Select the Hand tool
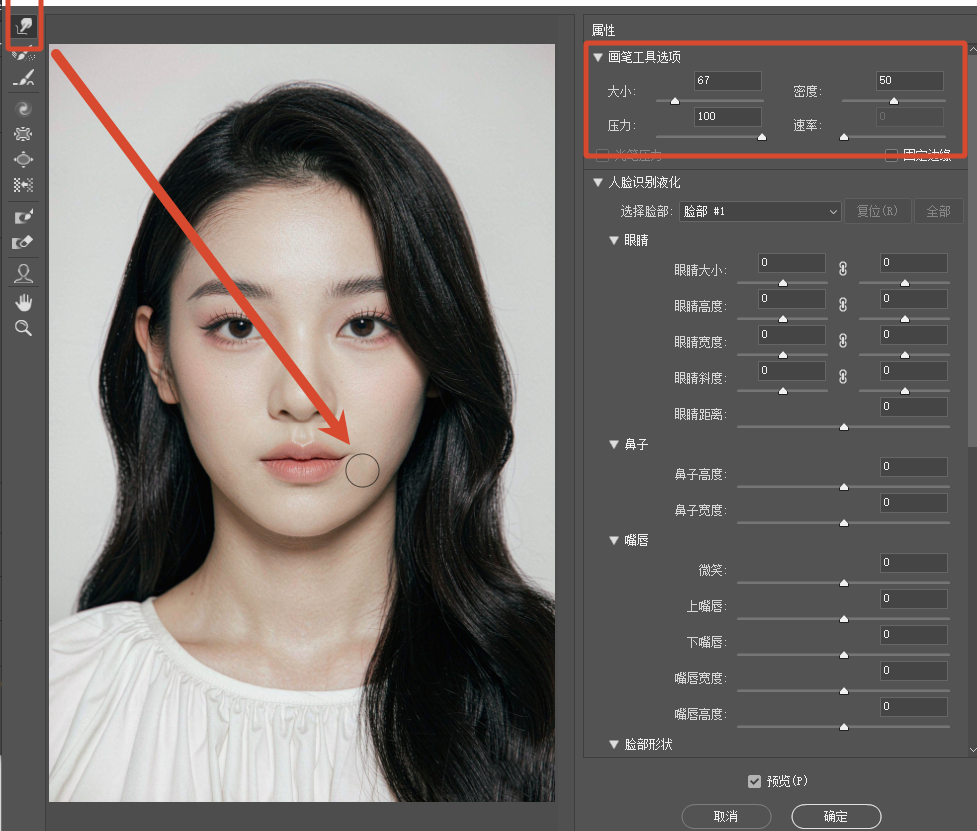Image resolution: width=977 pixels, height=831 pixels. (24, 303)
